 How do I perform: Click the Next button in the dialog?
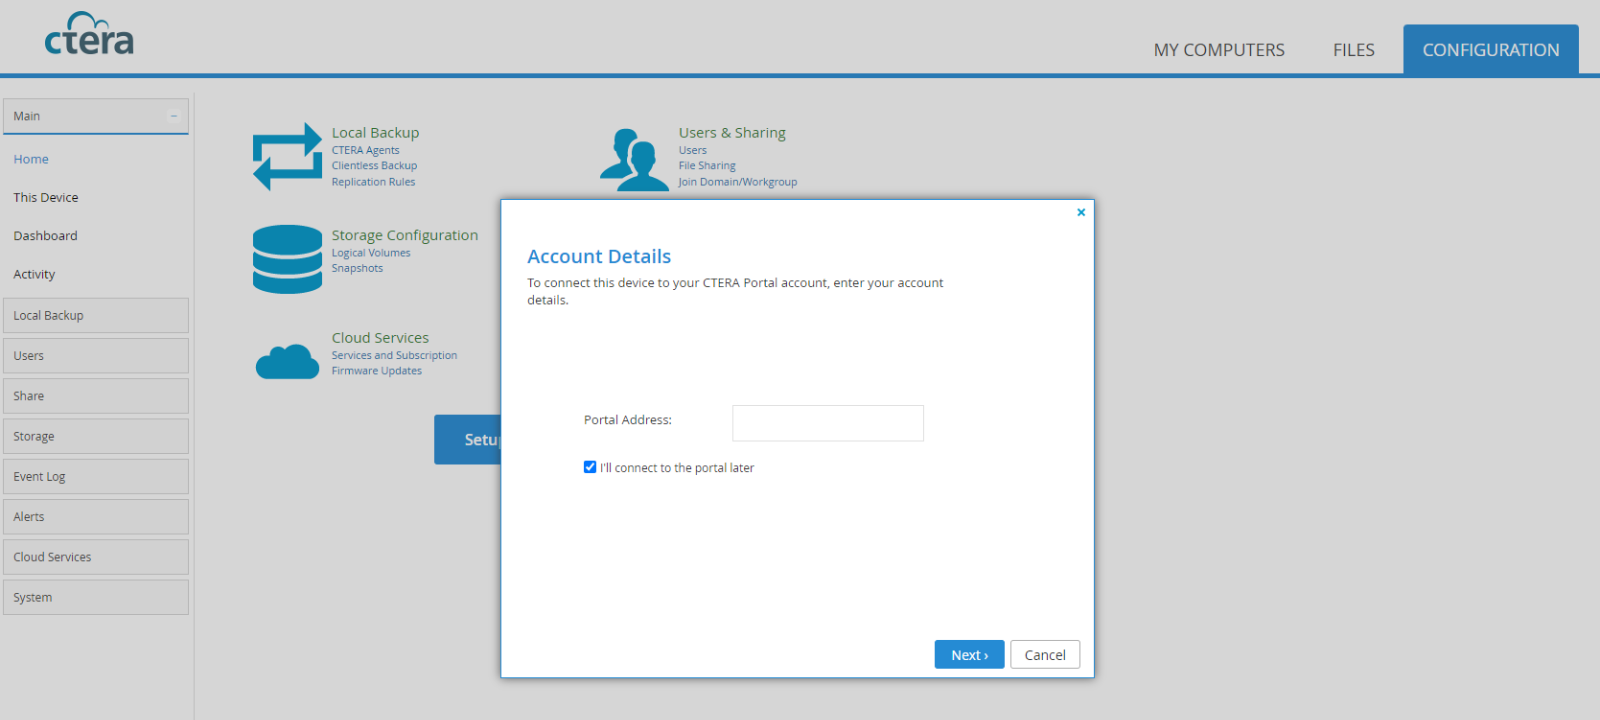click(969, 655)
